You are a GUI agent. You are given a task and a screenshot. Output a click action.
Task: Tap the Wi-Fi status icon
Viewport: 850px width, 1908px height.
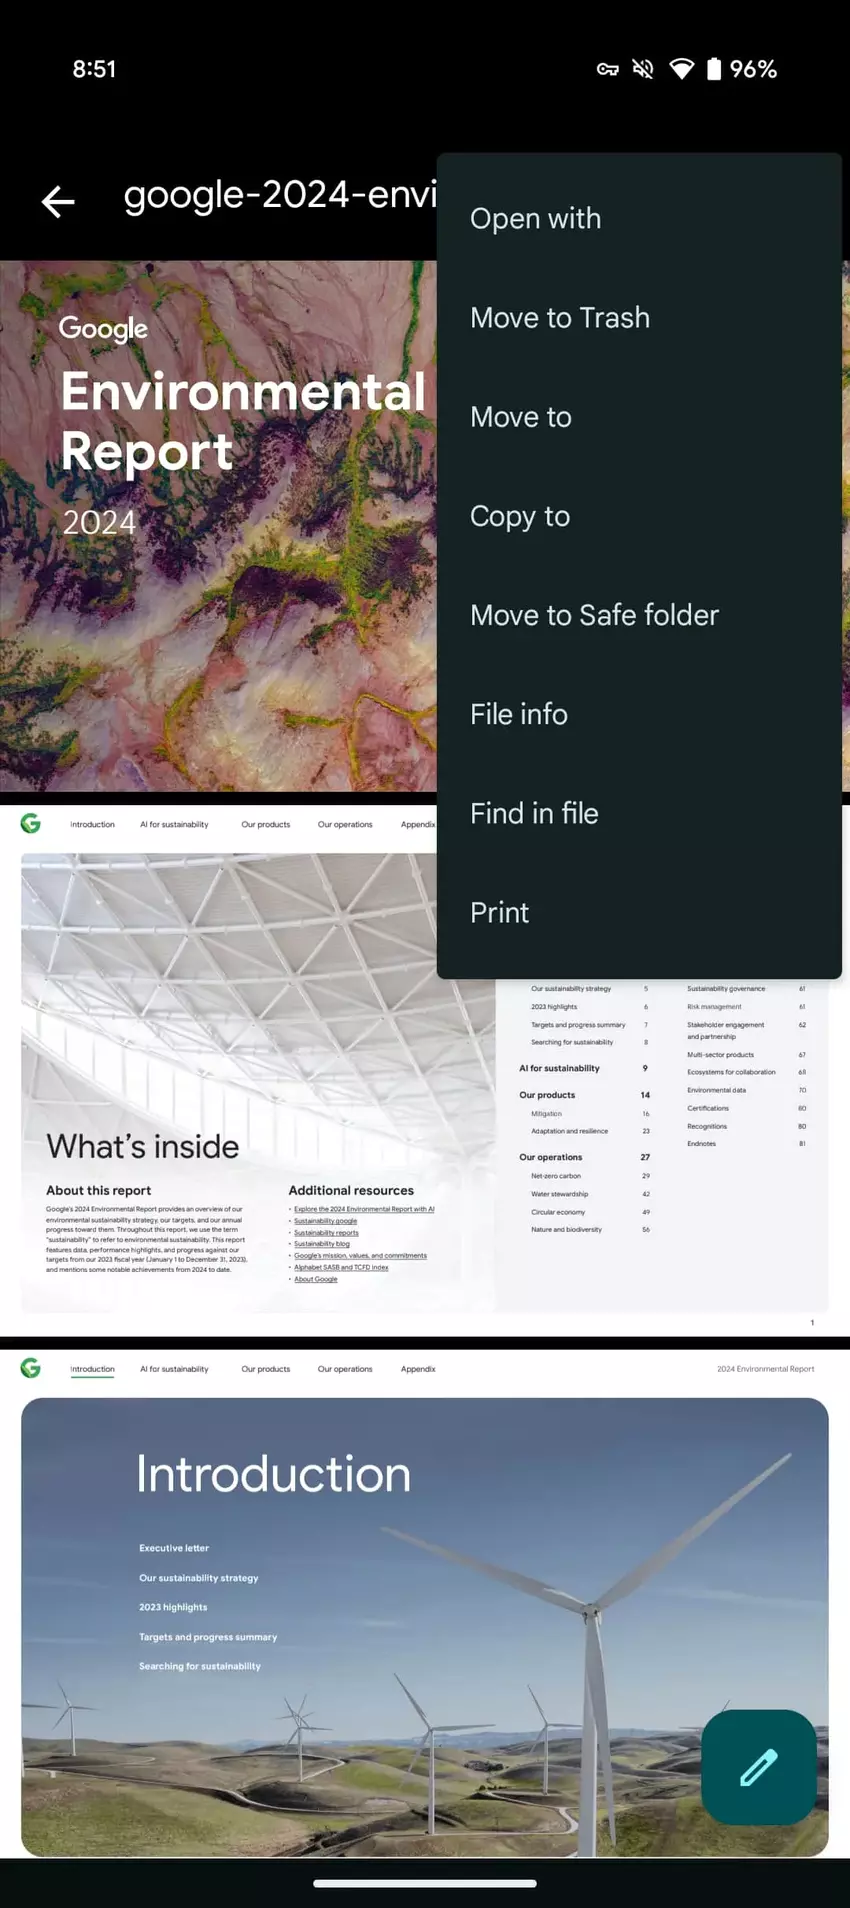click(x=681, y=69)
